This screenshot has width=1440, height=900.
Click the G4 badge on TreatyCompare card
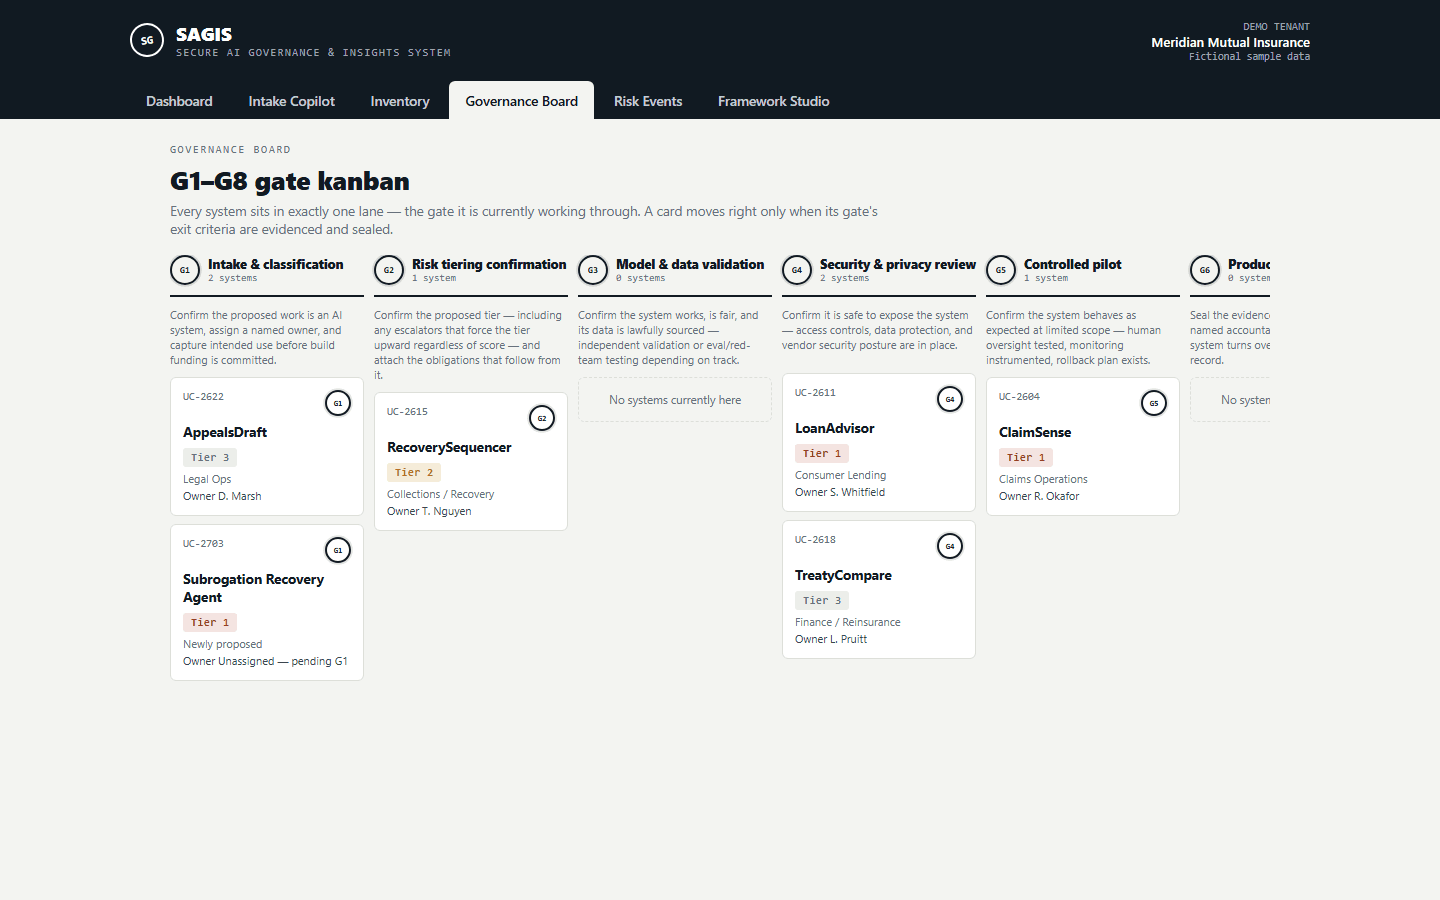(x=950, y=546)
